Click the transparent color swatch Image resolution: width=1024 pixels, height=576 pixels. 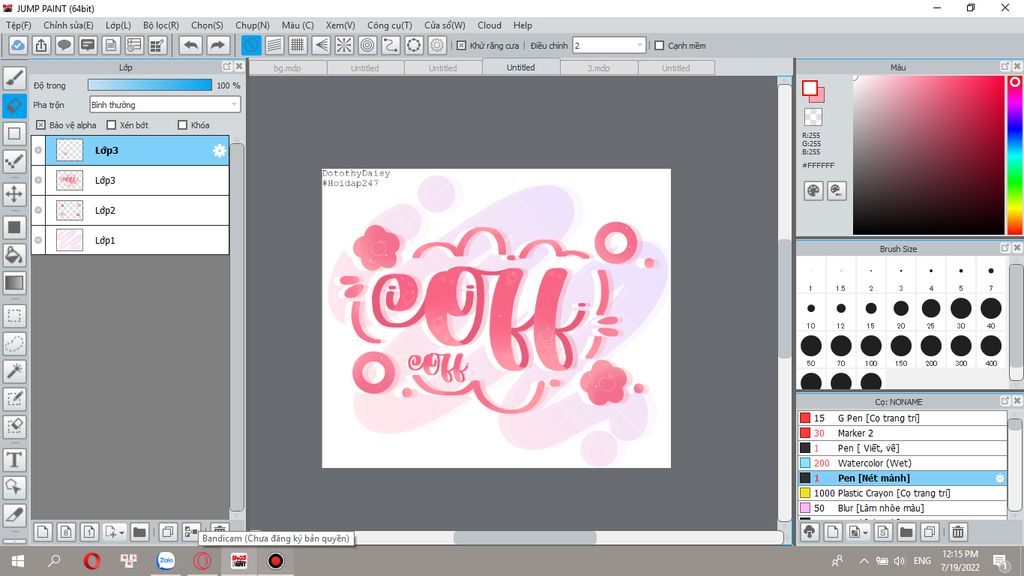tap(813, 117)
